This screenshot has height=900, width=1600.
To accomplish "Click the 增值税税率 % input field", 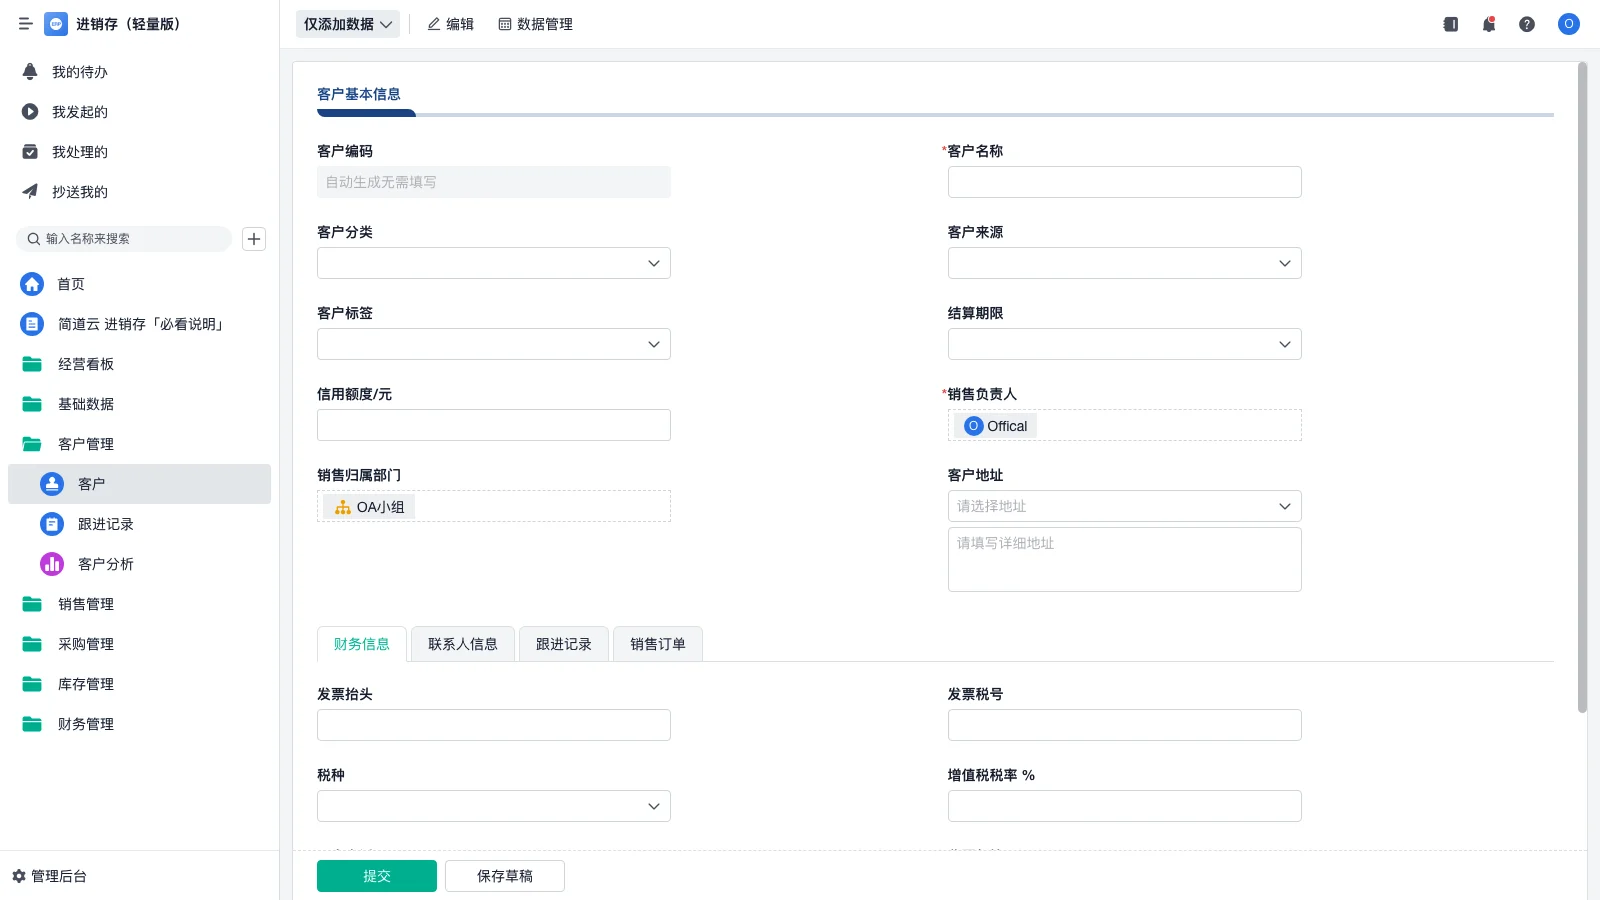I will pyautogui.click(x=1125, y=806).
